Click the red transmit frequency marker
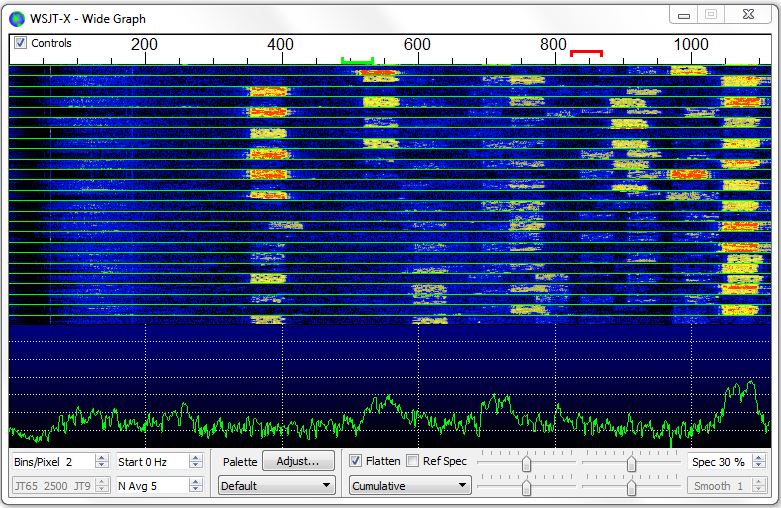The width and height of the screenshot is (781, 508). tap(586, 52)
